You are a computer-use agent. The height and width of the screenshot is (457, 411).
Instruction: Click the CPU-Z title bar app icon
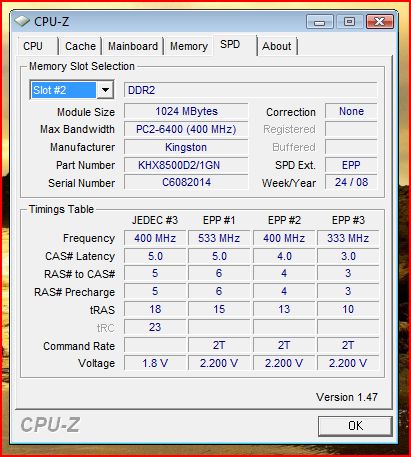[22, 22]
